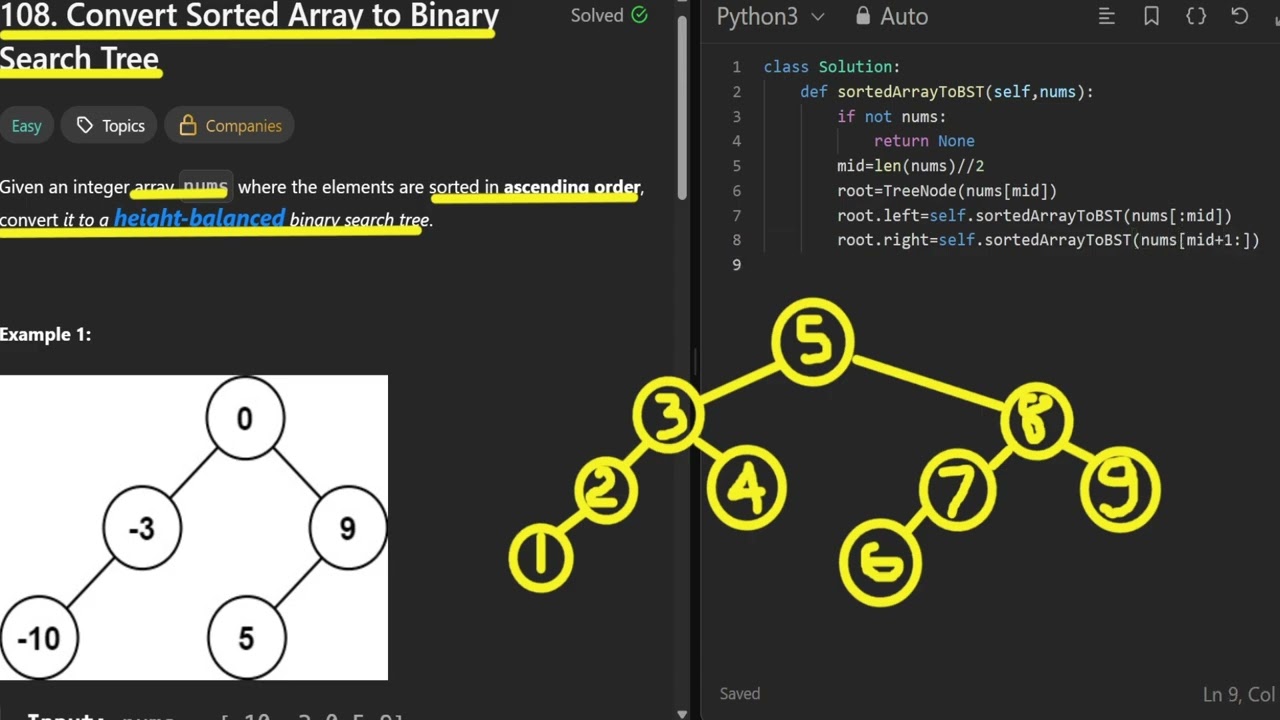The width and height of the screenshot is (1280, 720).
Task: Click the 'def sortedArrayToBST(self,nums):' line
Action: (946, 92)
